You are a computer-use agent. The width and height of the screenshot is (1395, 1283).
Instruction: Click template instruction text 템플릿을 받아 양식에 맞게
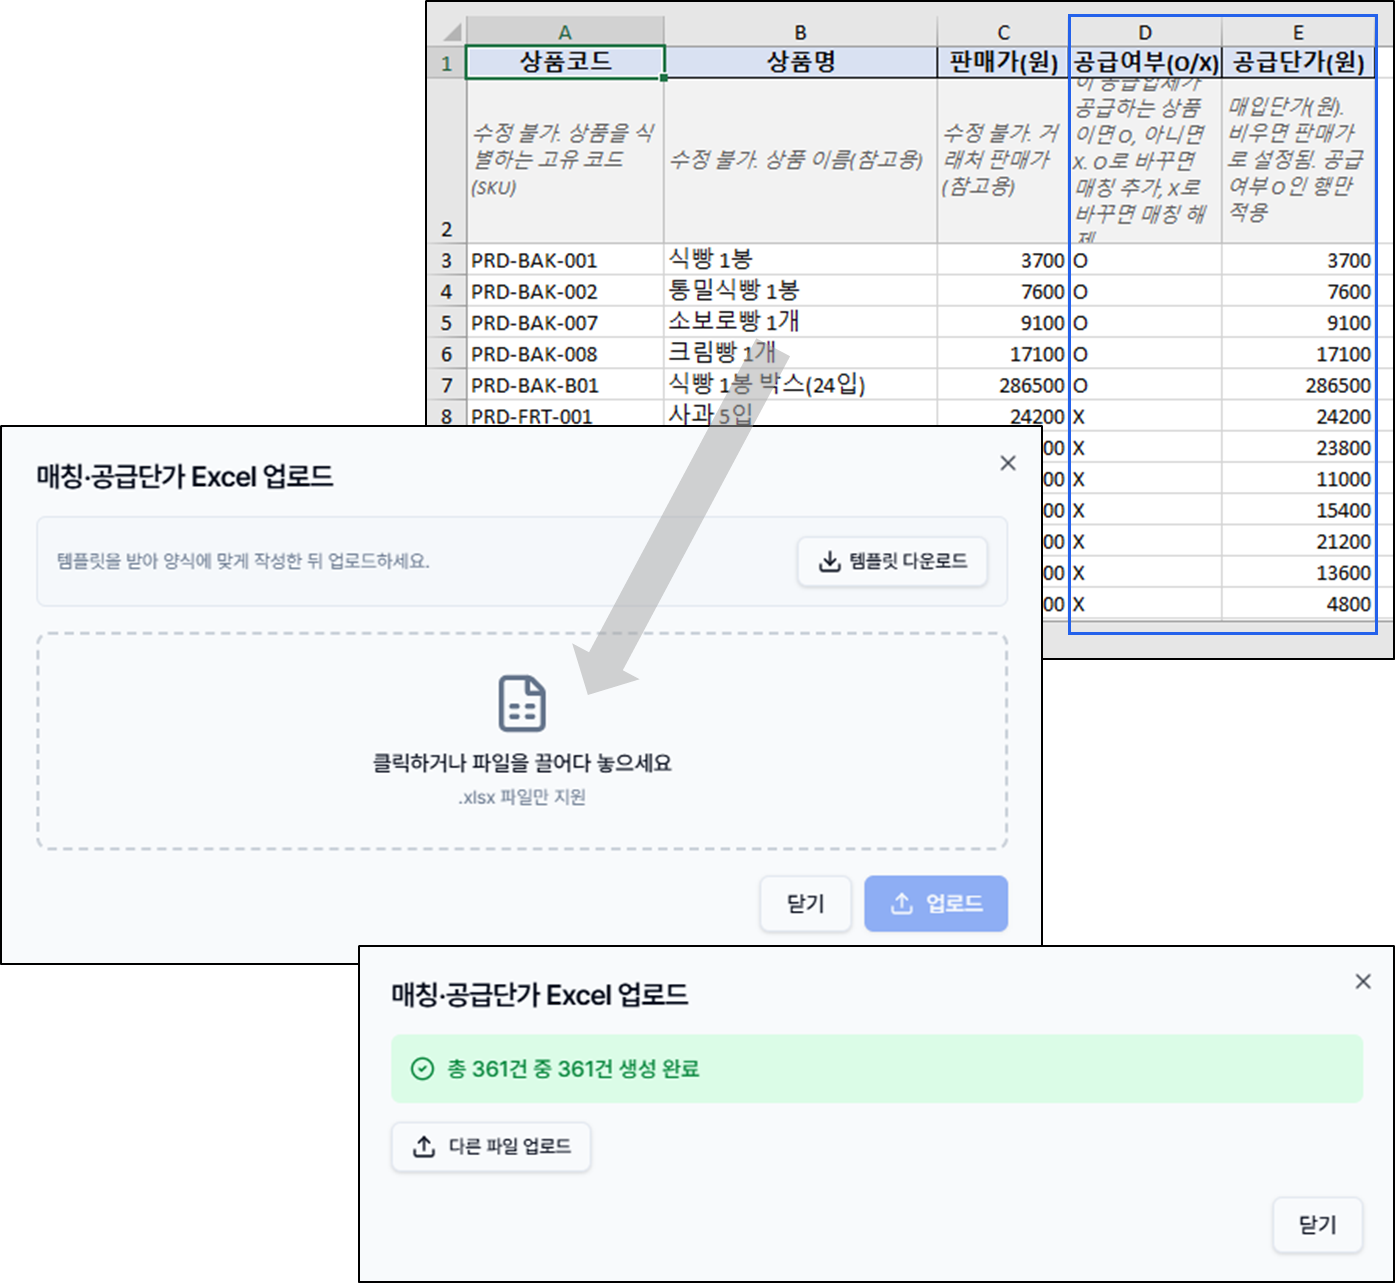243,561
